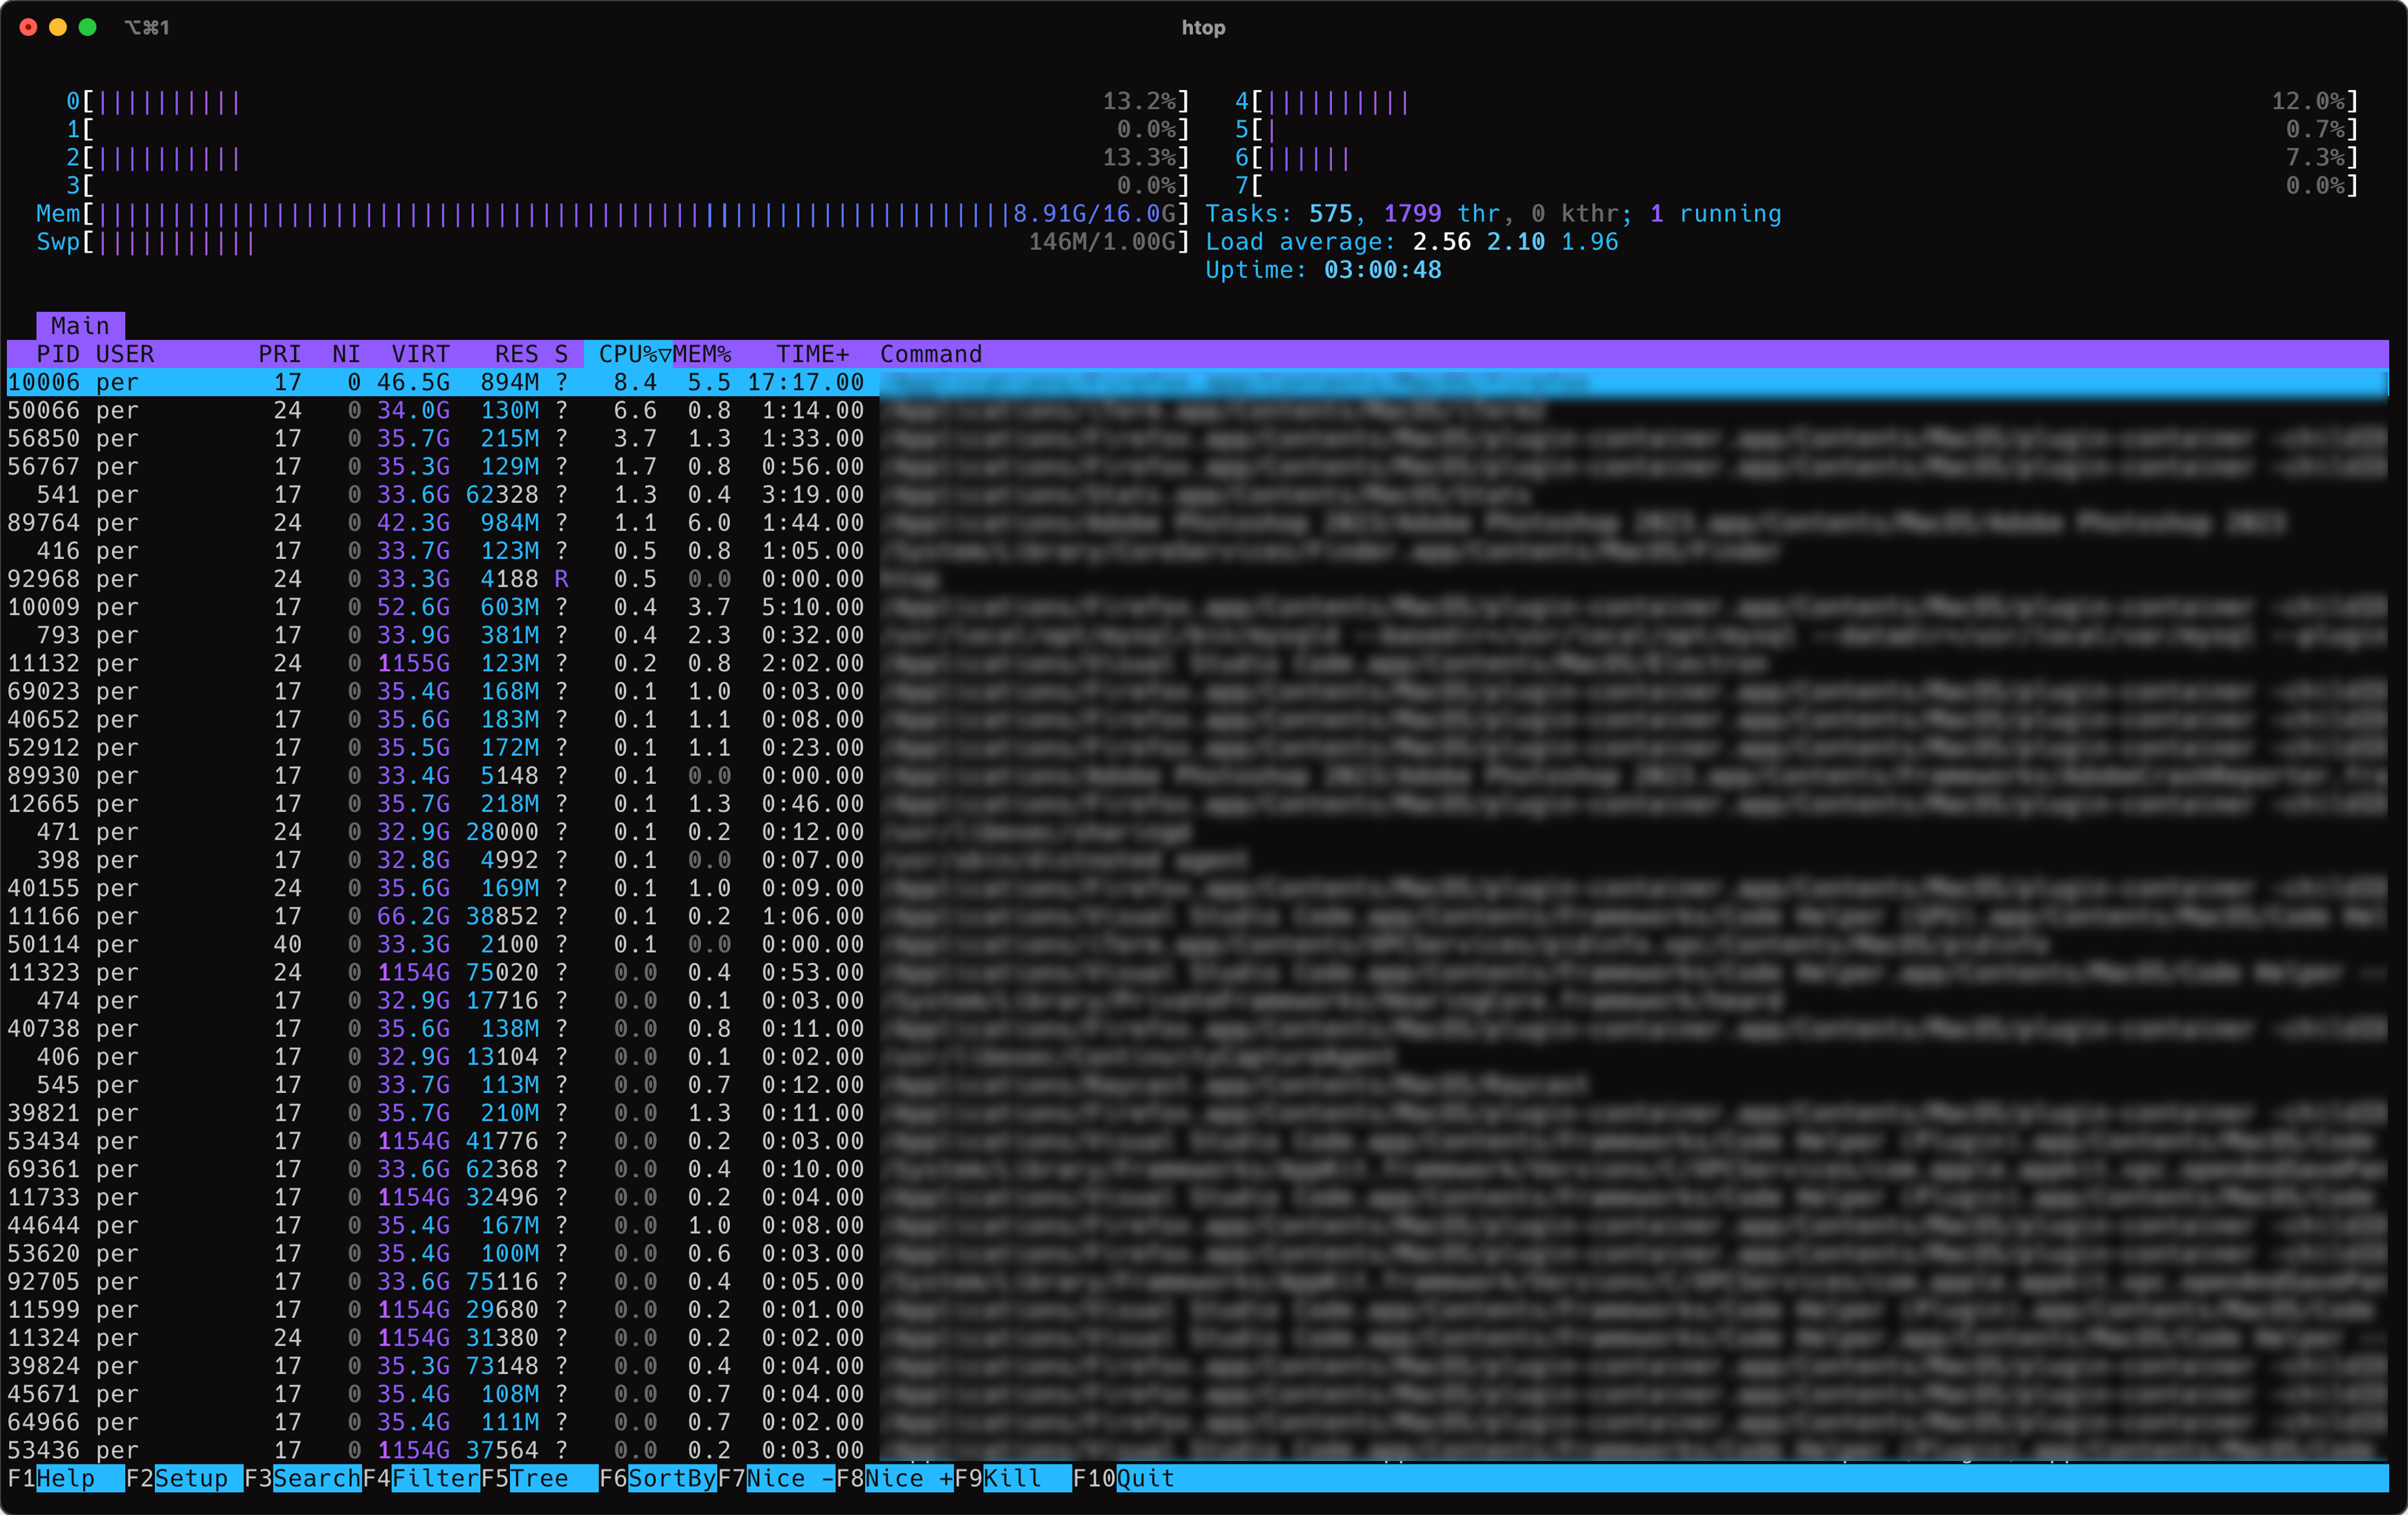Image resolution: width=2408 pixels, height=1515 pixels.
Task: Click the 146M/1.00G swap value
Action: click(1102, 242)
